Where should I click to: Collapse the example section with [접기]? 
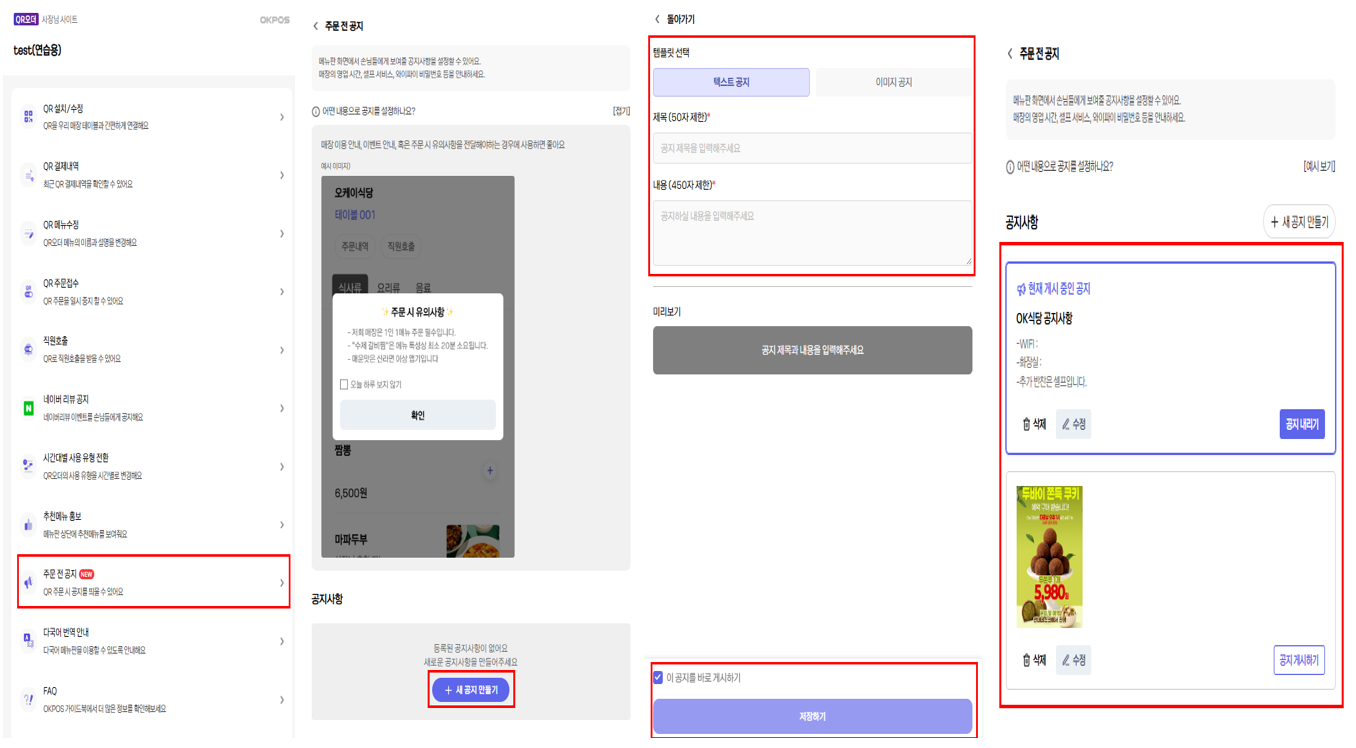(621, 111)
